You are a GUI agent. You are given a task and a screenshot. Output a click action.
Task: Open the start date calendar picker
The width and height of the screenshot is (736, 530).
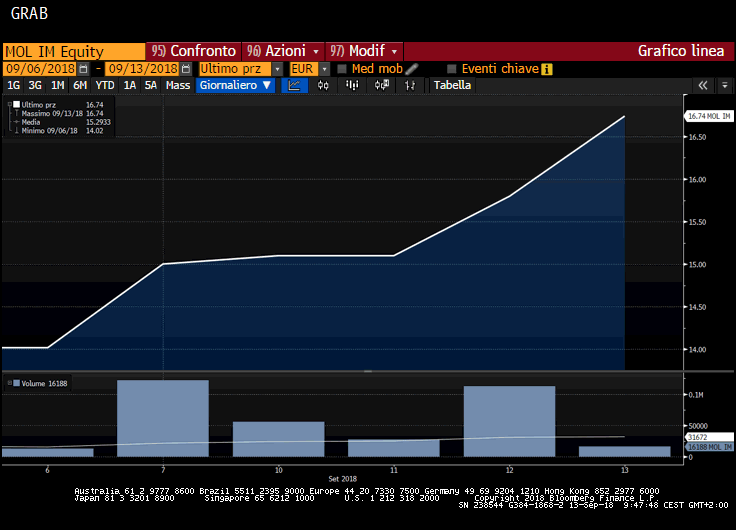83,69
